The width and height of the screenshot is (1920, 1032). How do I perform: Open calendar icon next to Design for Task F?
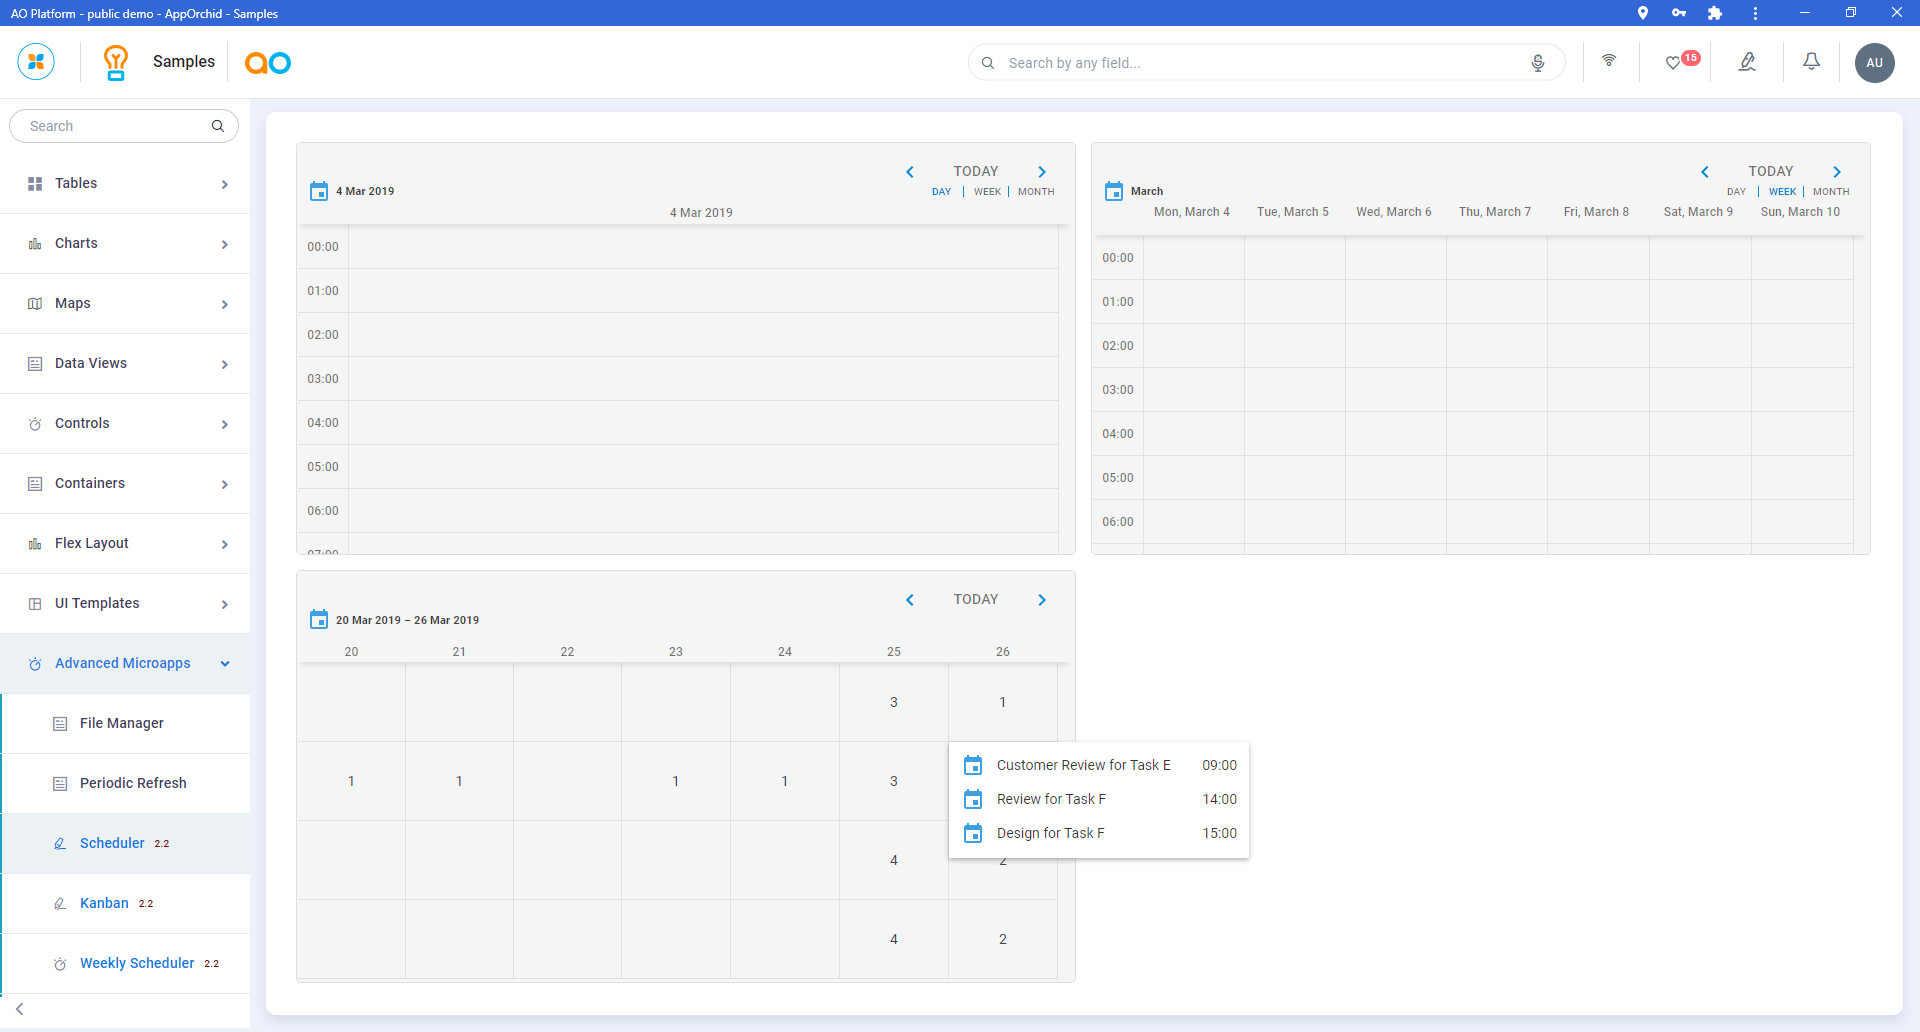(x=972, y=833)
